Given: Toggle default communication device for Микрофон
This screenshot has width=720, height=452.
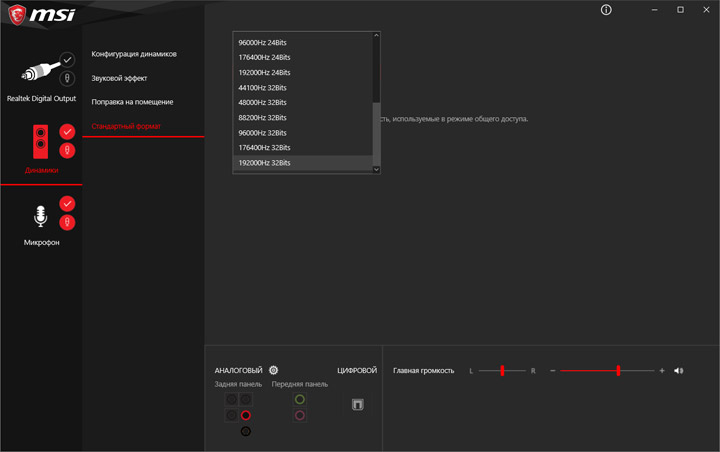Looking at the screenshot, I should [67, 222].
